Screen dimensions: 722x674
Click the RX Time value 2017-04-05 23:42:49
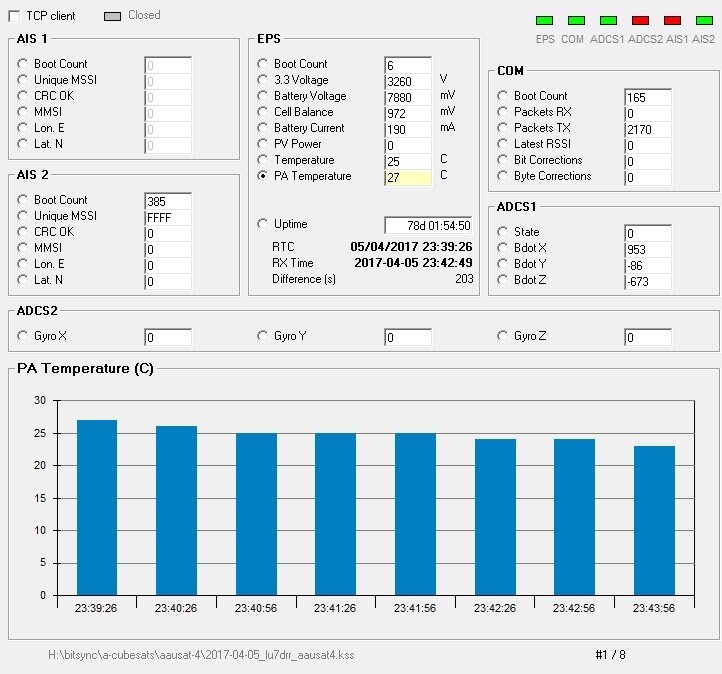(413, 263)
